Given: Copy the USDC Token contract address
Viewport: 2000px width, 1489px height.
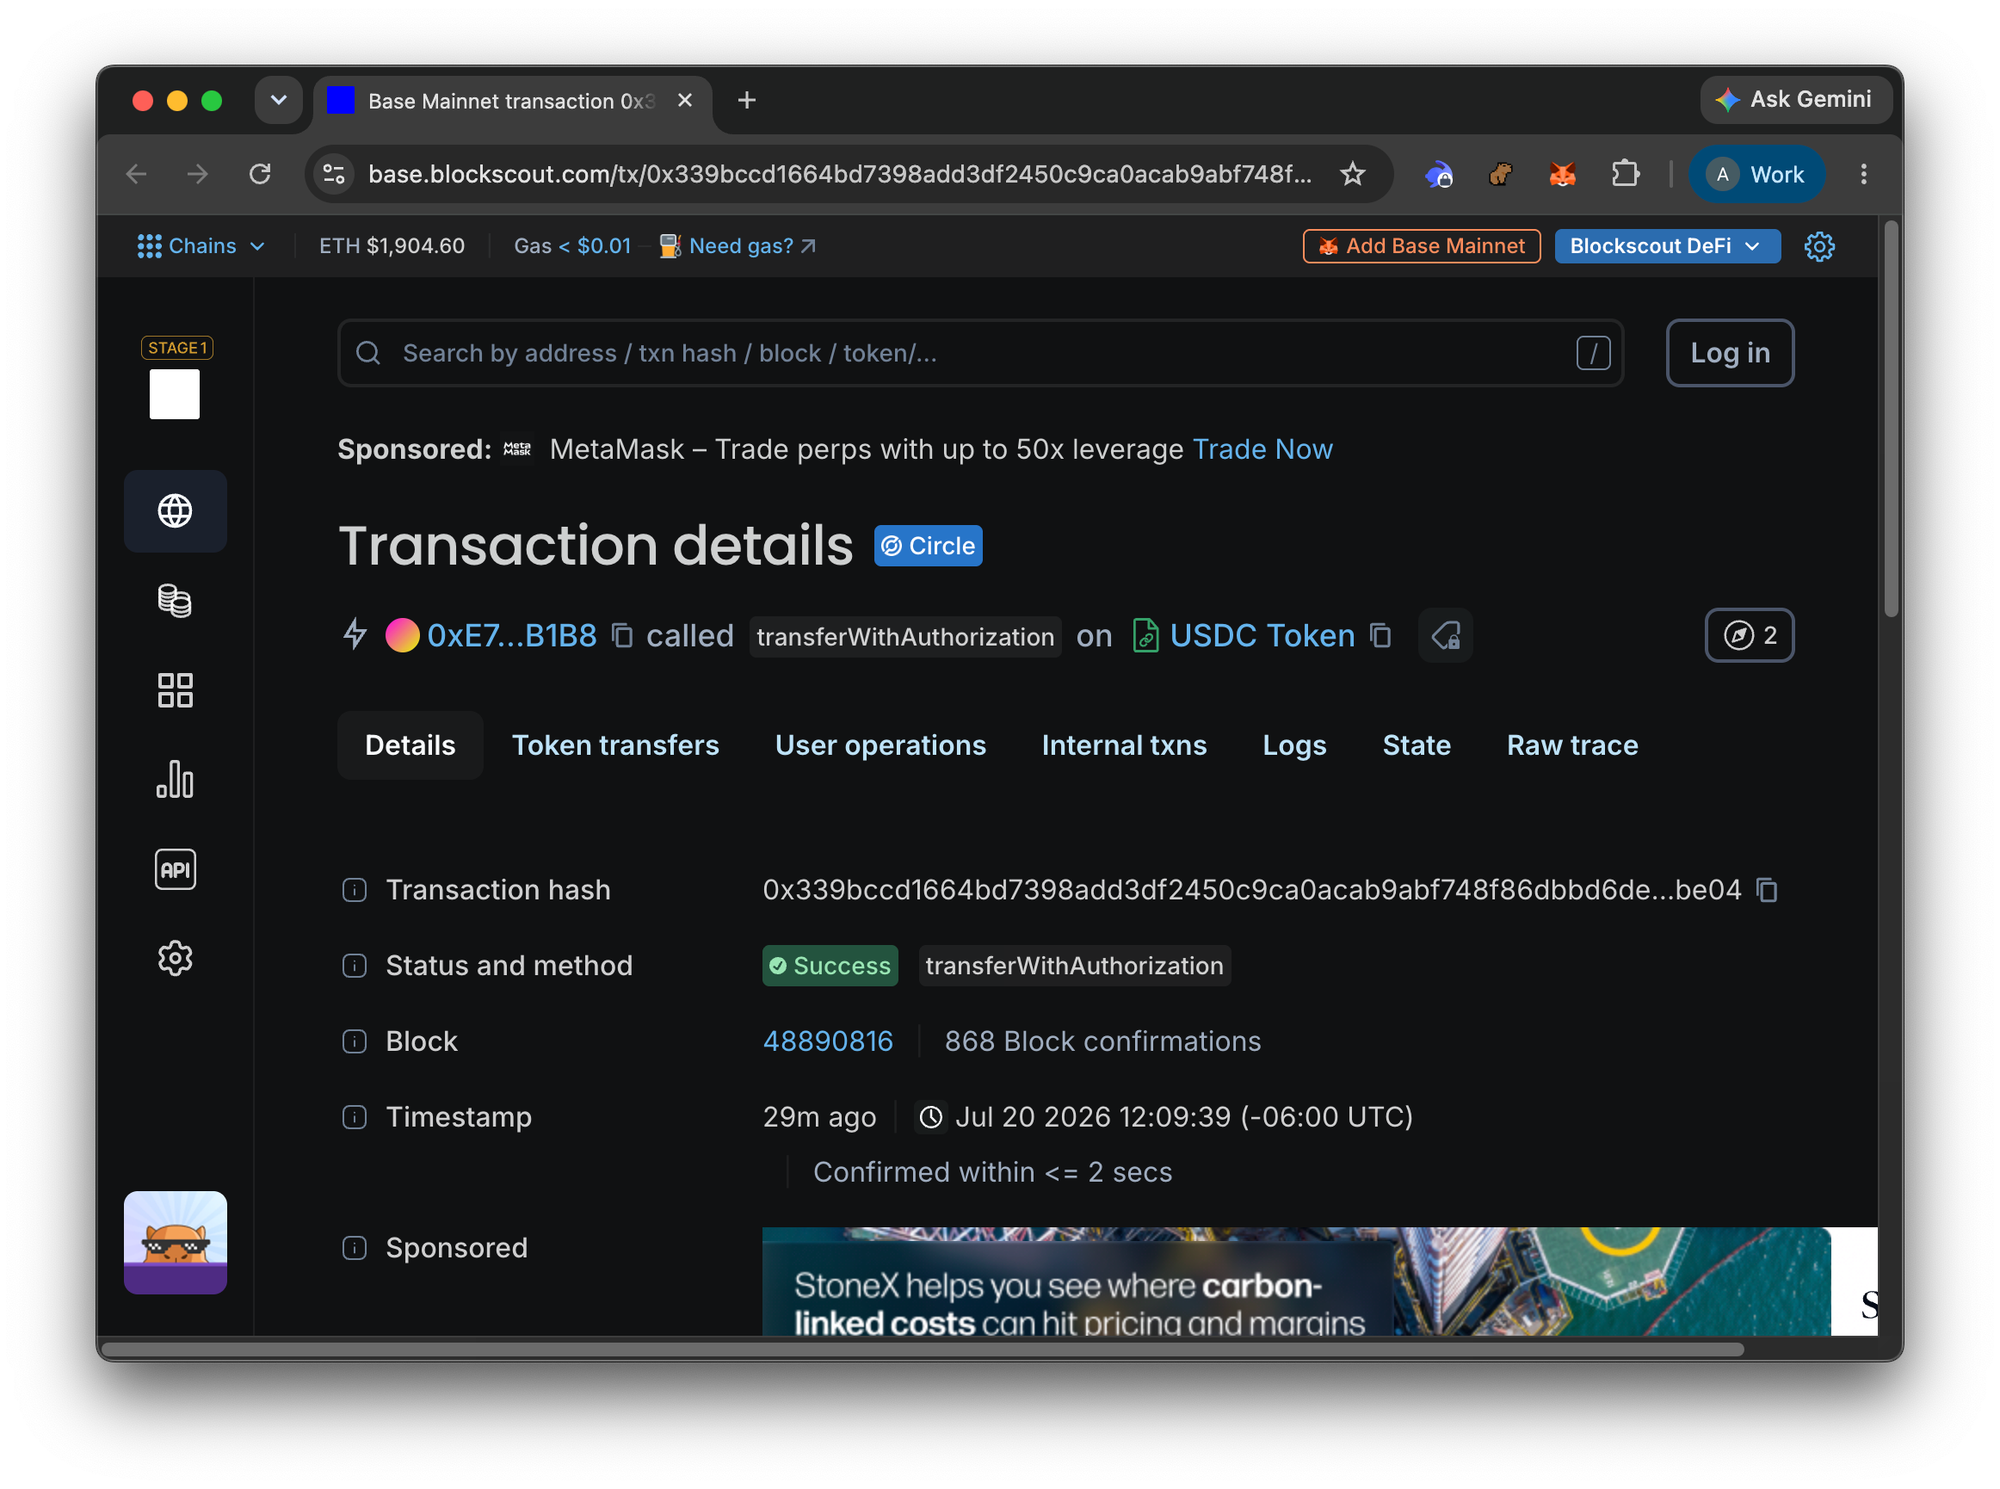Looking at the screenshot, I should tap(1381, 636).
